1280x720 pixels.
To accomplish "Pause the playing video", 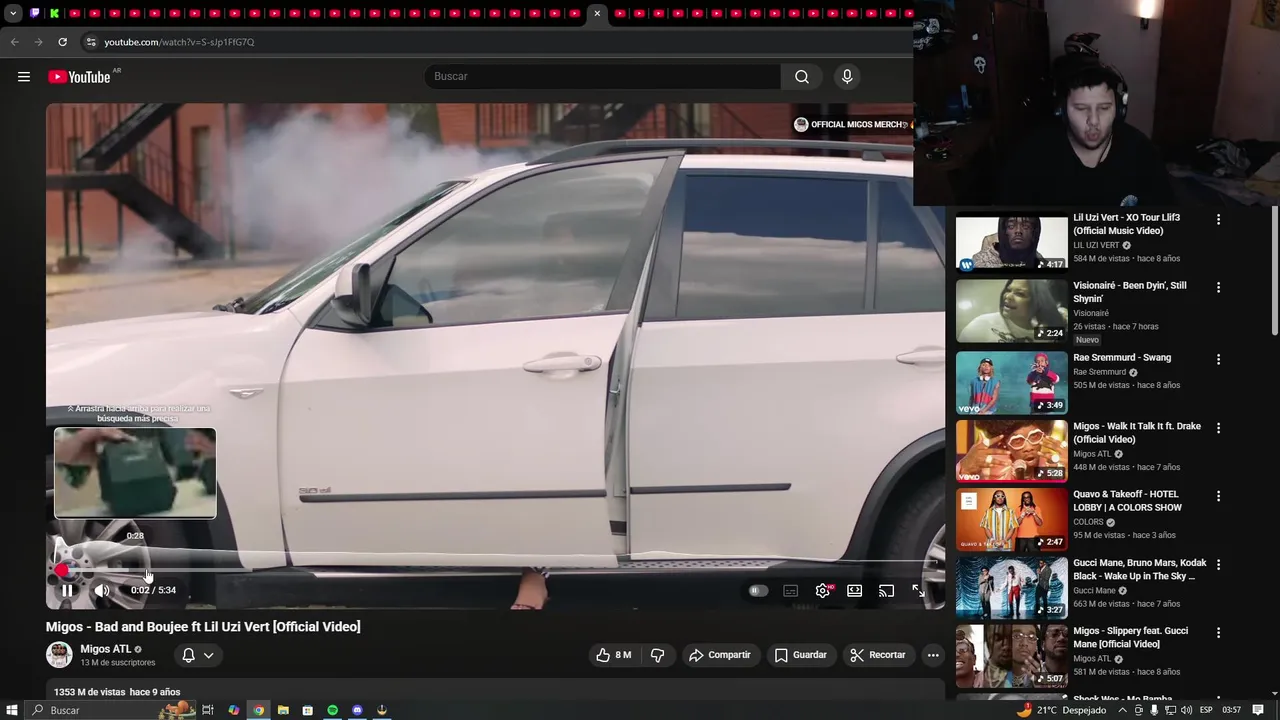I will click(x=67, y=591).
